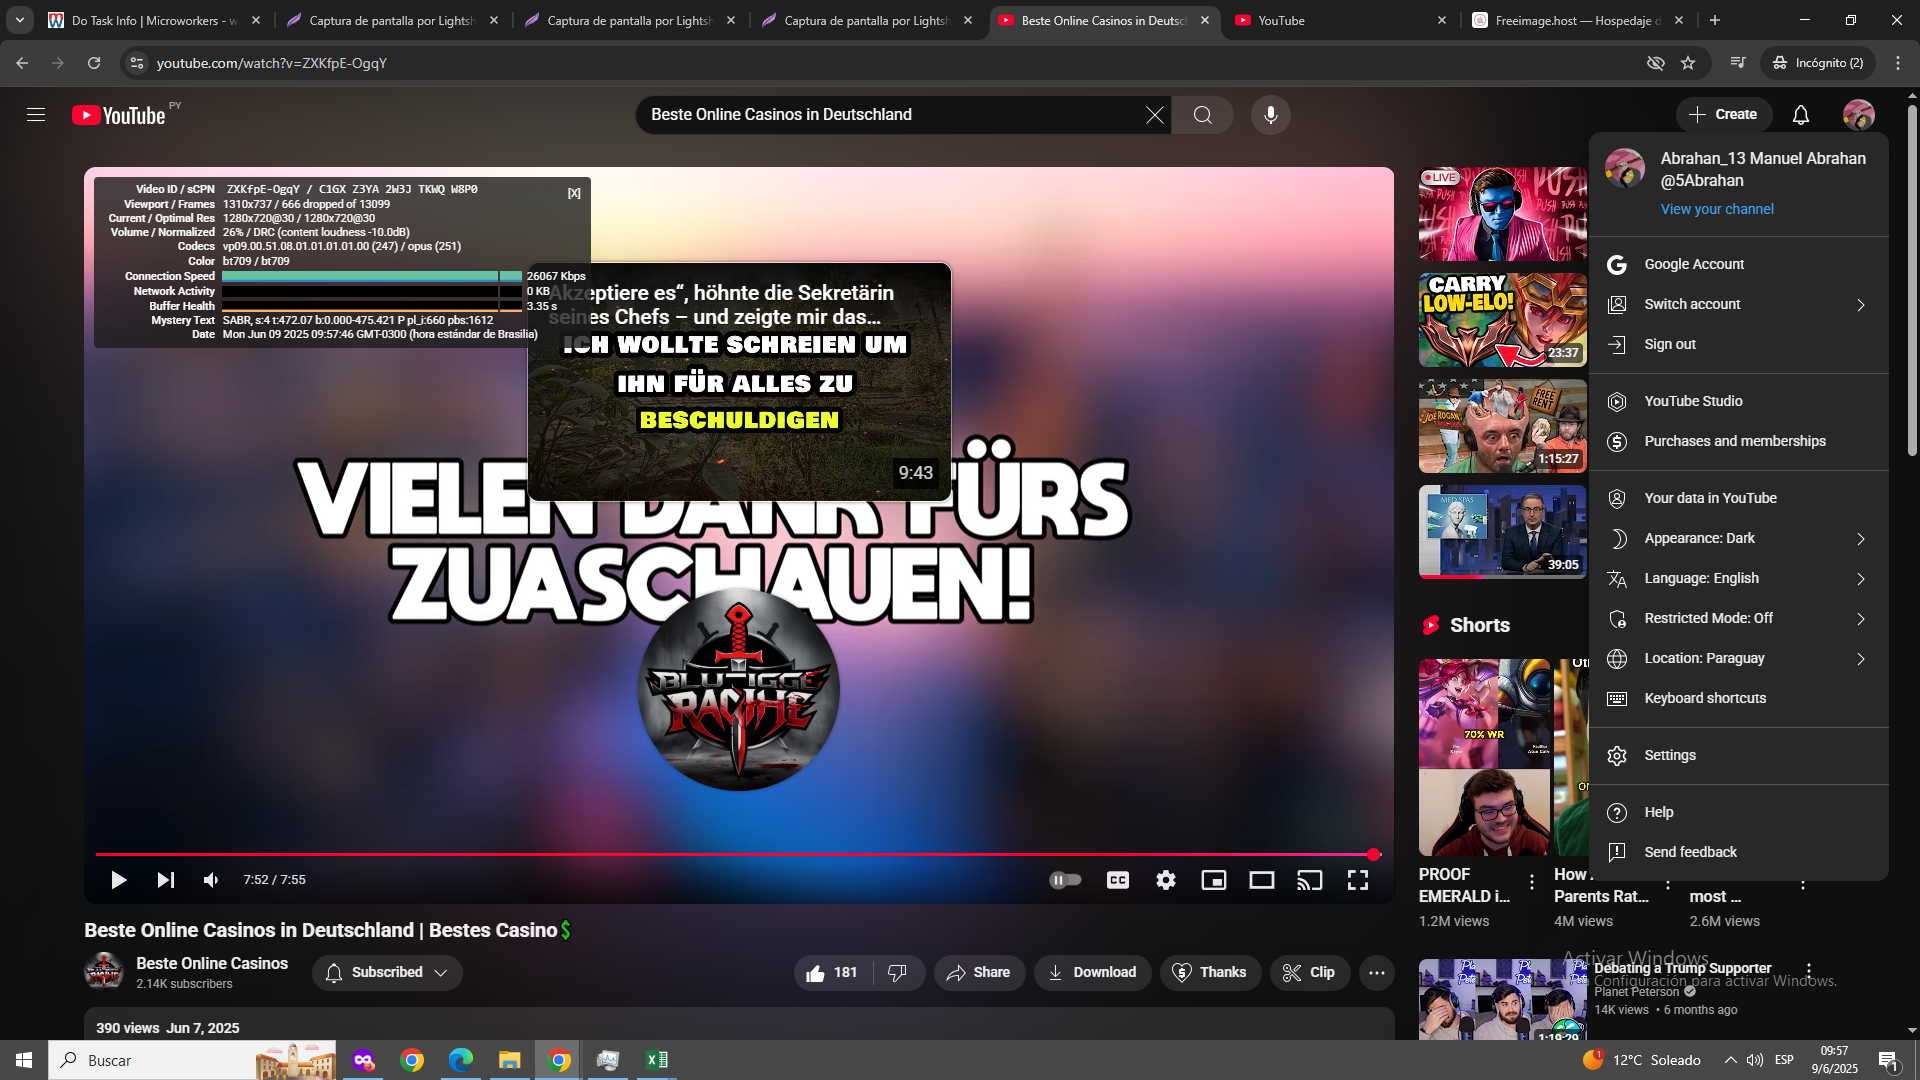Expand Location: Paraguay submenu
Screen dimensions: 1920x1080
point(1738,658)
